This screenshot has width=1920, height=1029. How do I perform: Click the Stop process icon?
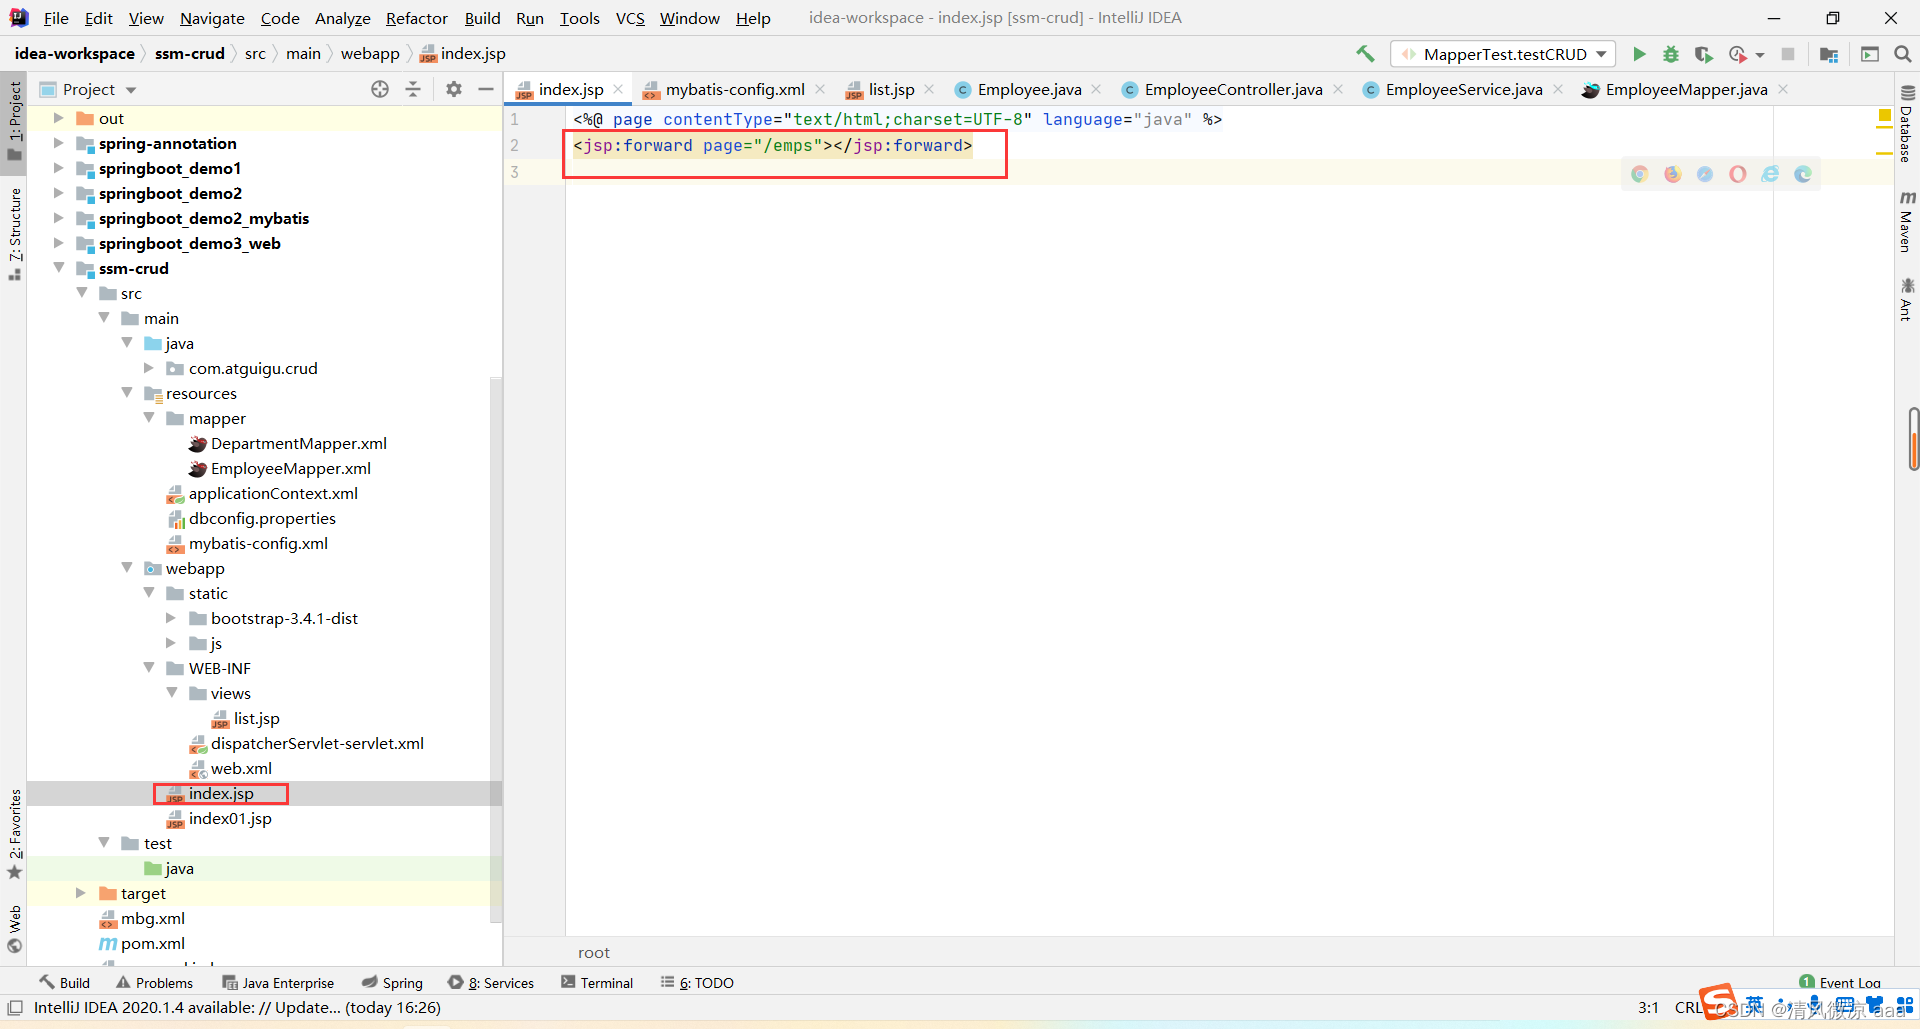[x=1788, y=54]
